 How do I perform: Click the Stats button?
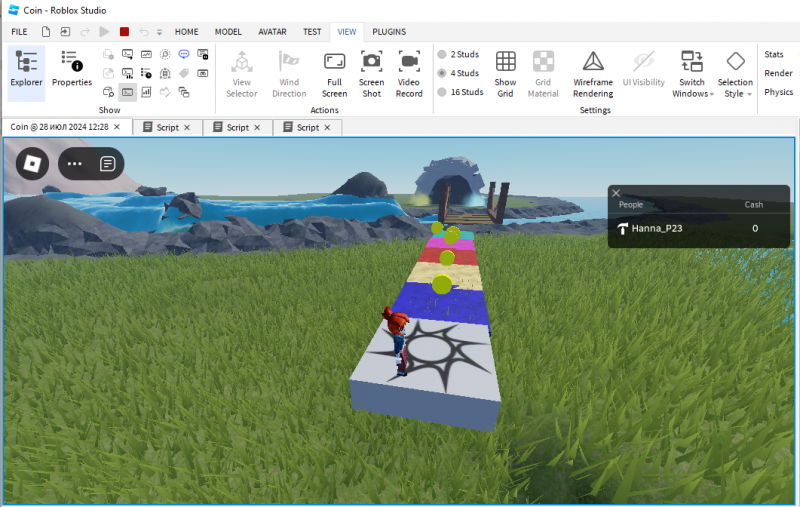pos(774,54)
